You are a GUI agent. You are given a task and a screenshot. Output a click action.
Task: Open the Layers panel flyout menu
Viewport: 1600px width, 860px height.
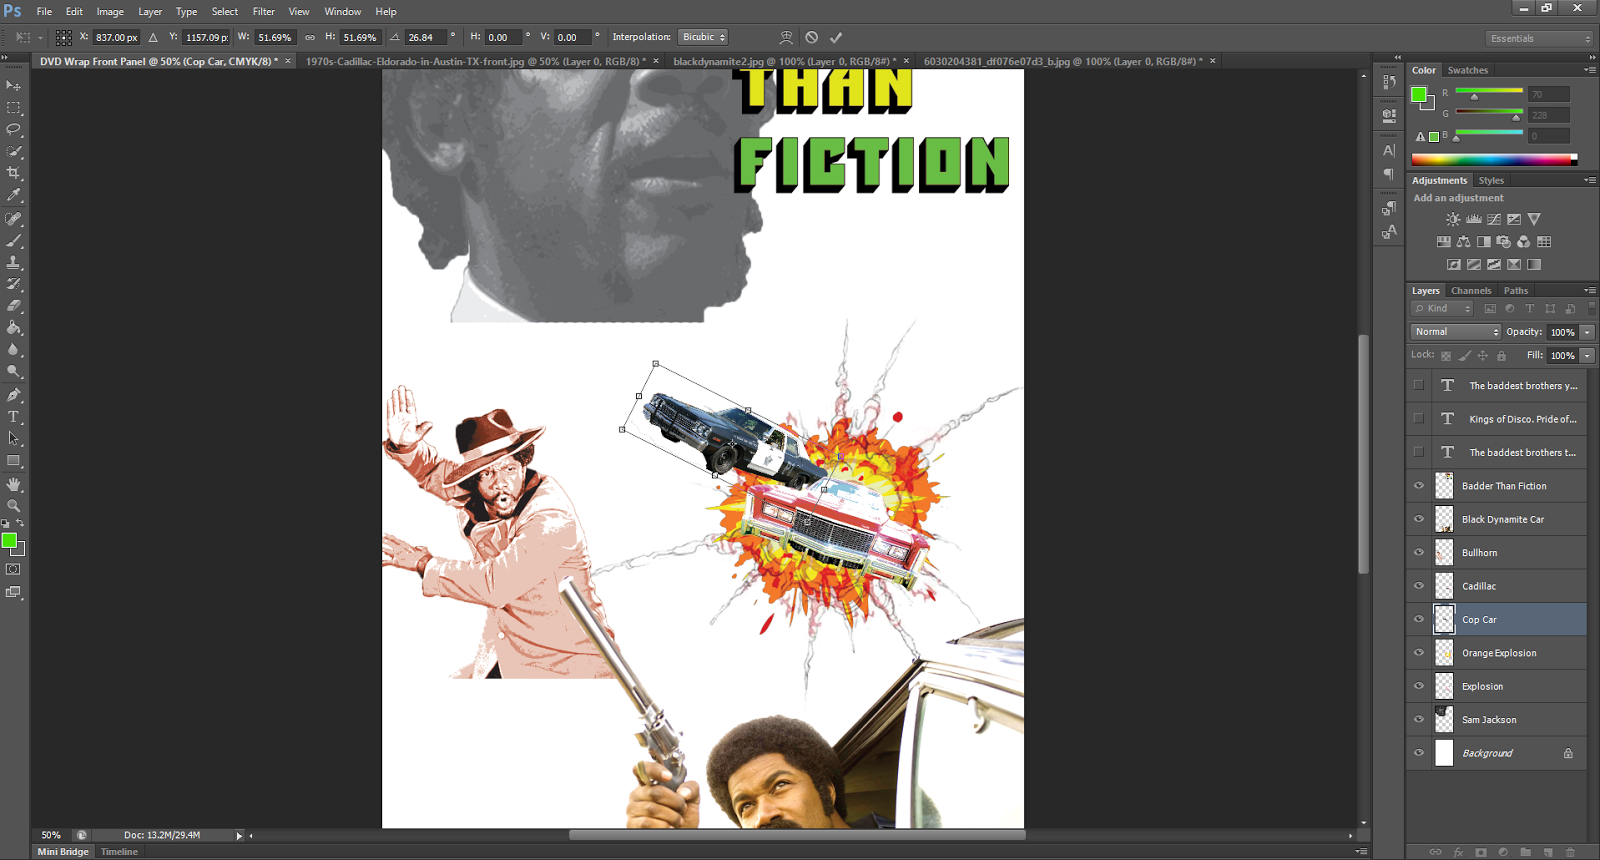point(1589,291)
